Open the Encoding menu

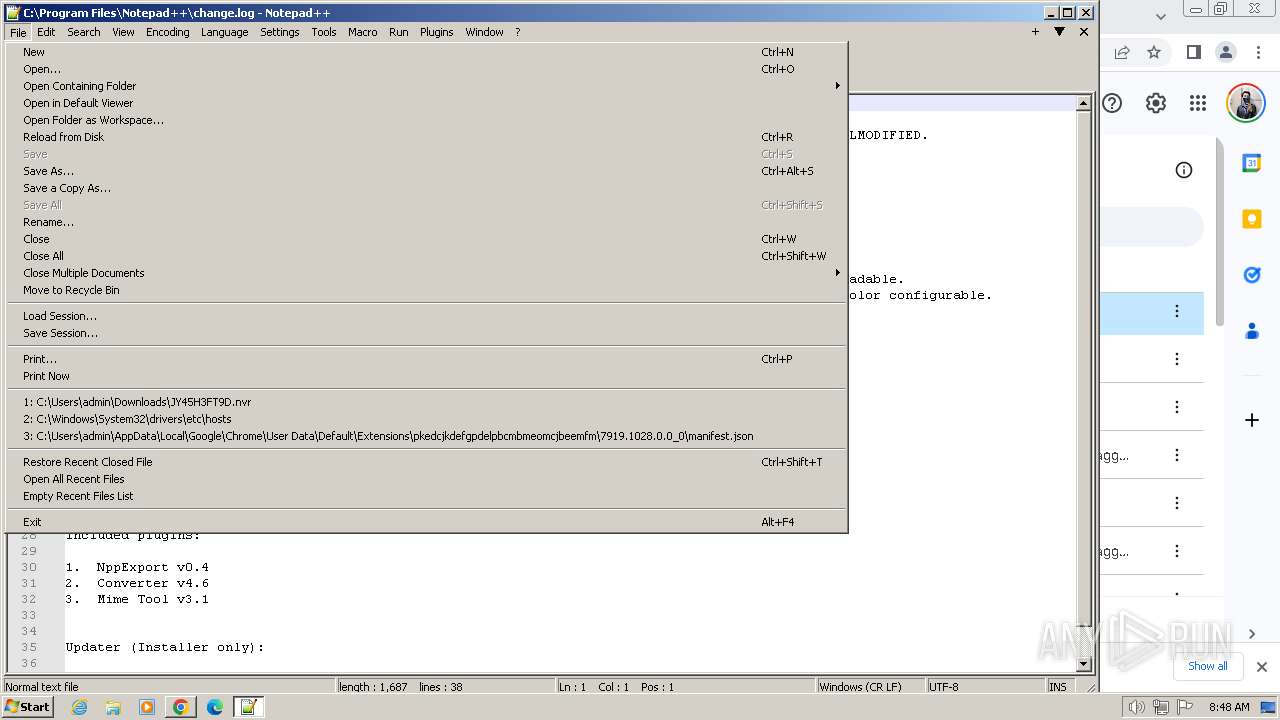pos(168,32)
